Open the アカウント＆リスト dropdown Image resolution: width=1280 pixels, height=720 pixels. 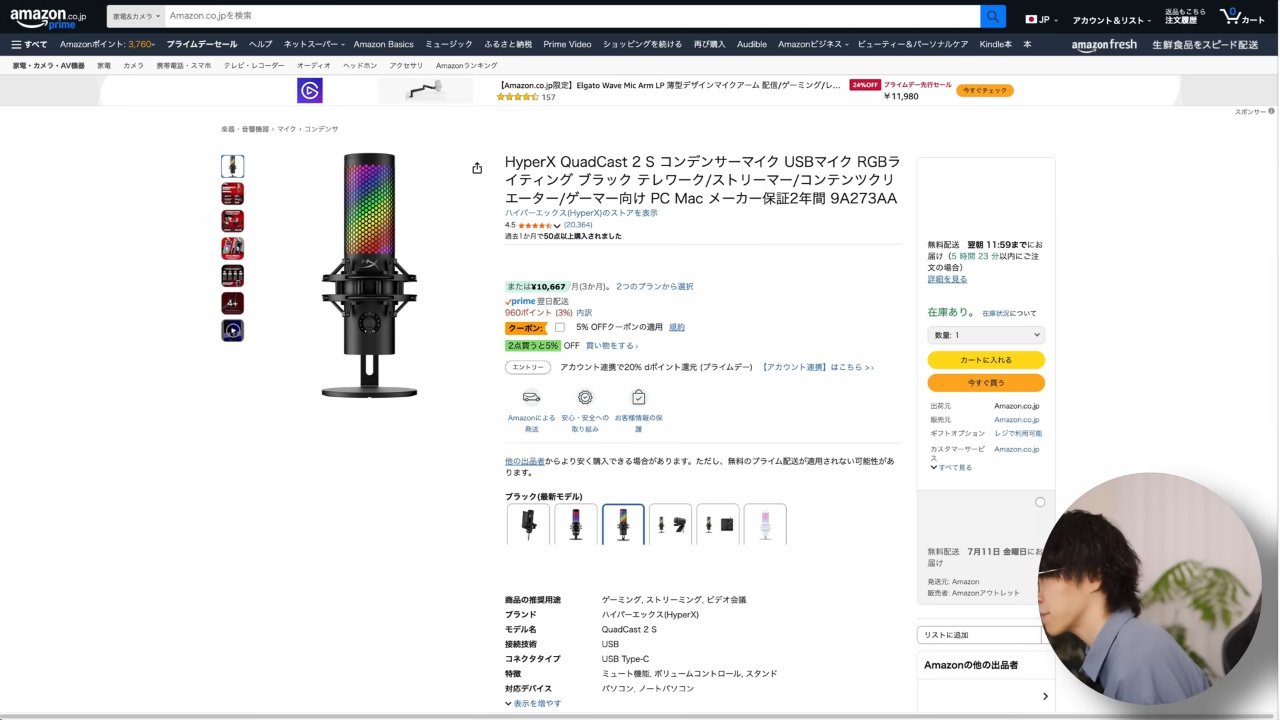(x=1110, y=20)
